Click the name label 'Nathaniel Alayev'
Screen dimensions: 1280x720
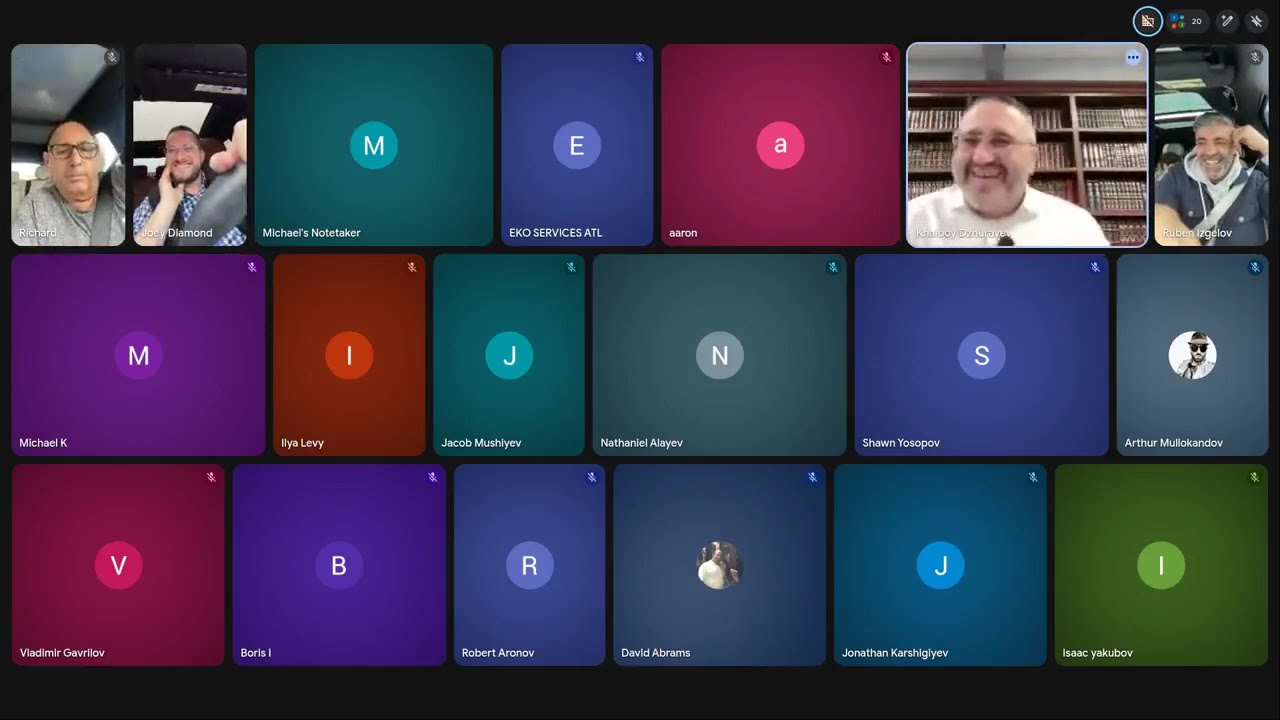click(641, 443)
